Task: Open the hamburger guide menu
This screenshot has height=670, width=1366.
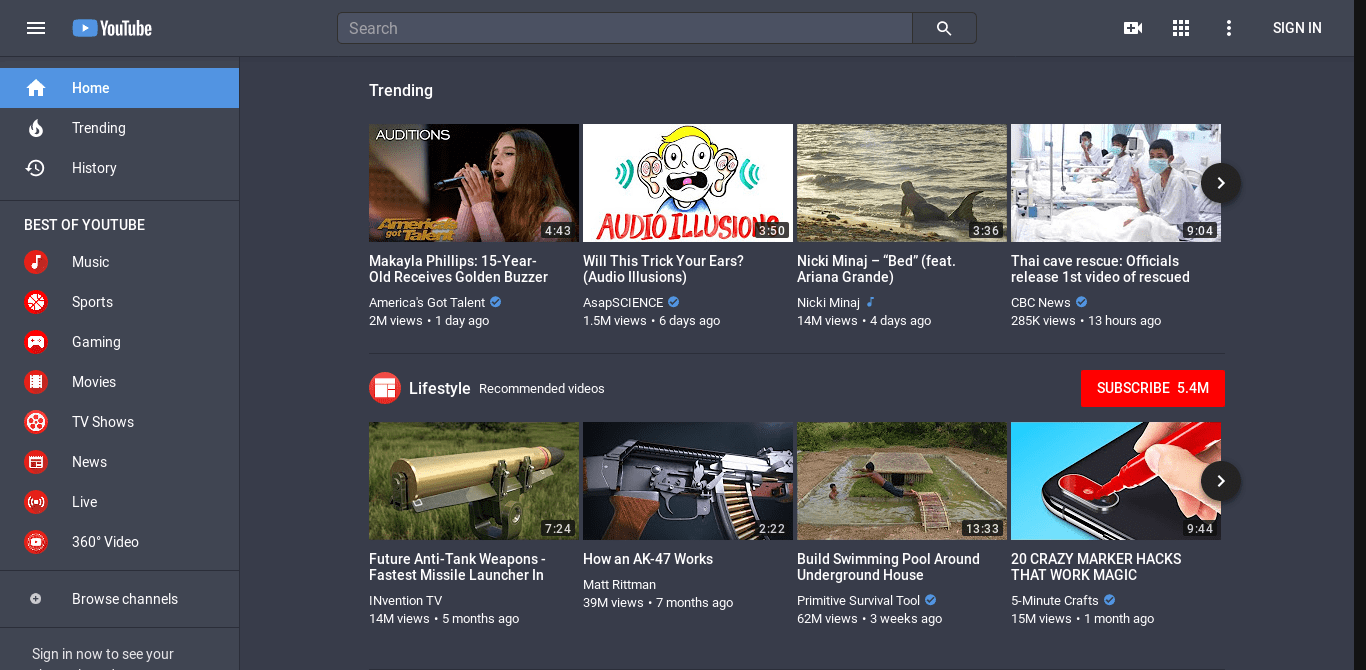Action: tap(36, 28)
